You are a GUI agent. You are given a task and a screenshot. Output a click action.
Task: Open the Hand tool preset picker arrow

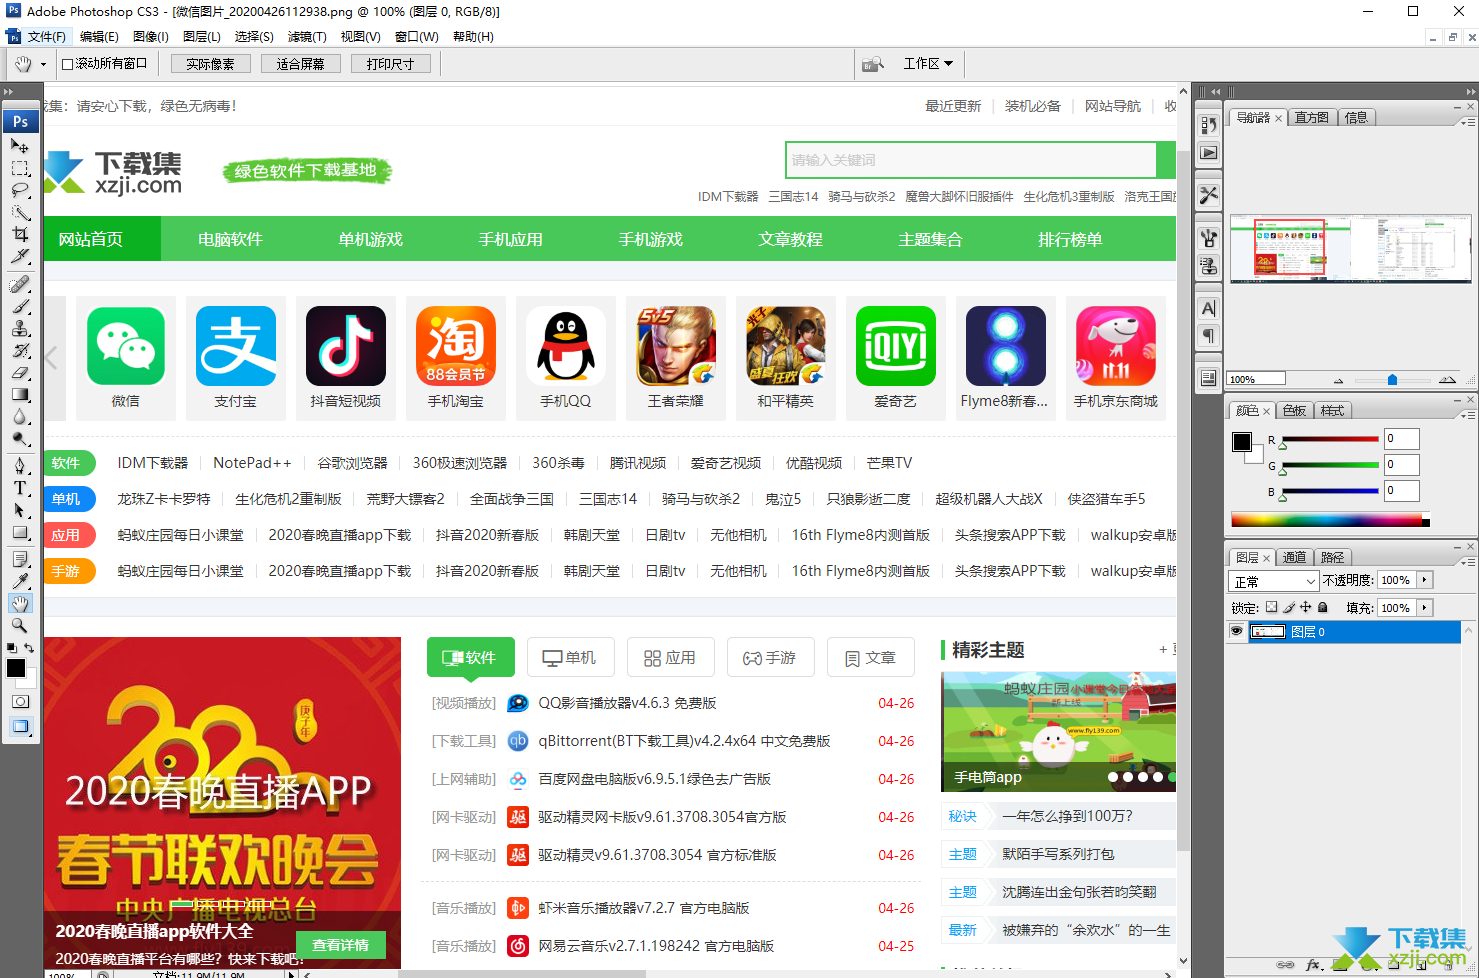coord(43,64)
